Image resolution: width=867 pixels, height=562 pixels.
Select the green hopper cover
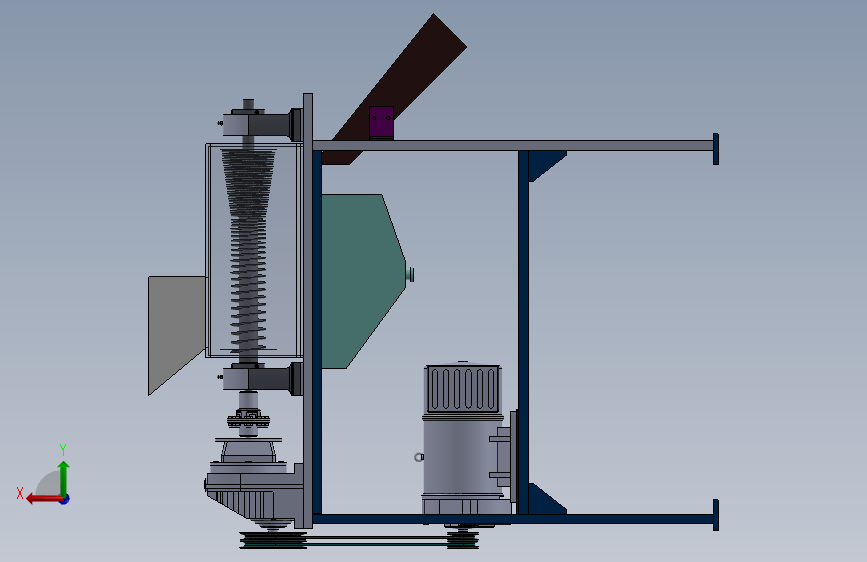362,279
